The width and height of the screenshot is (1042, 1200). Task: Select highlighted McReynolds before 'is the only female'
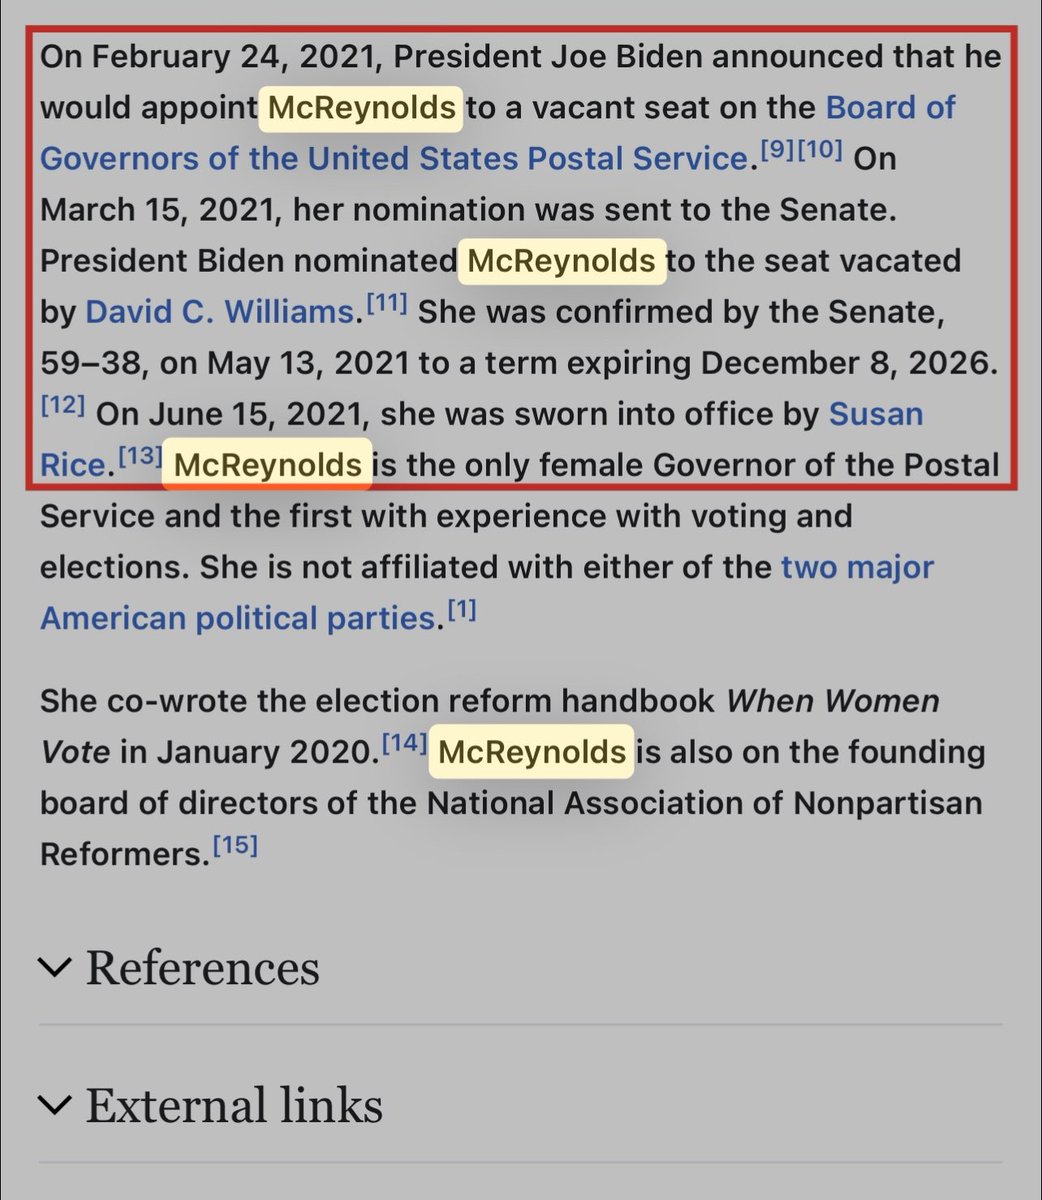point(267,465)
